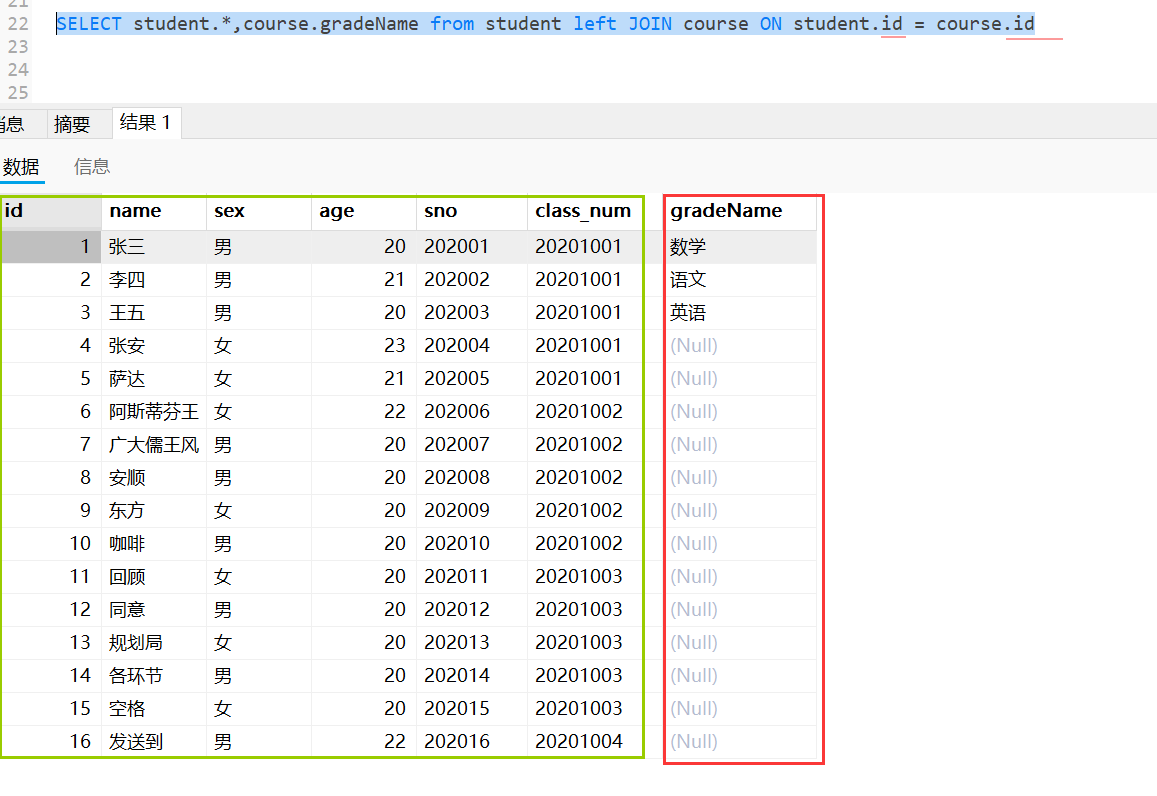The height and width of the screenshot is (796, 1157).
Task: Select the cell containing 阿斯蒂芬王
Action: click(x=153, y=412)
